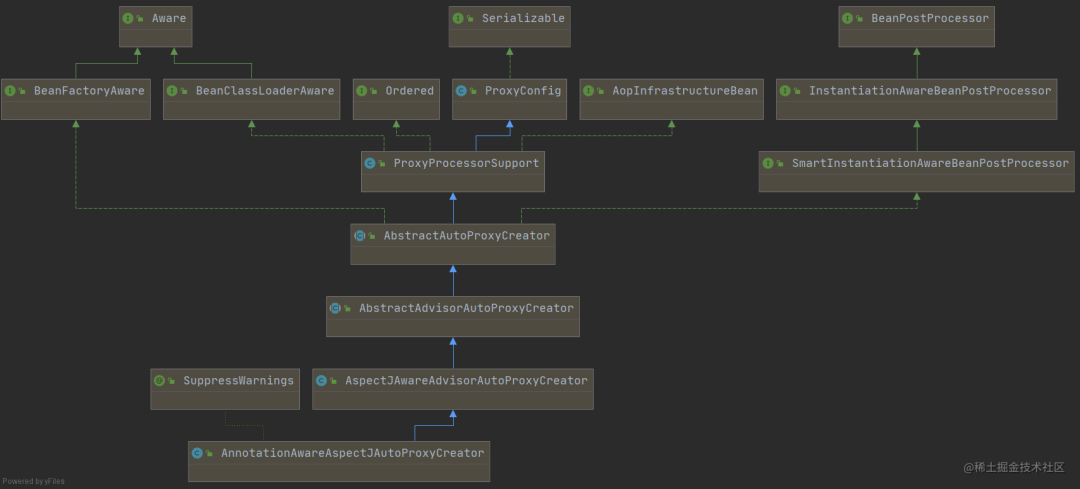Select the InstantiationAwareBeanPostProcessor node
The image size is (1080, 489).
[x=916, y=98]
